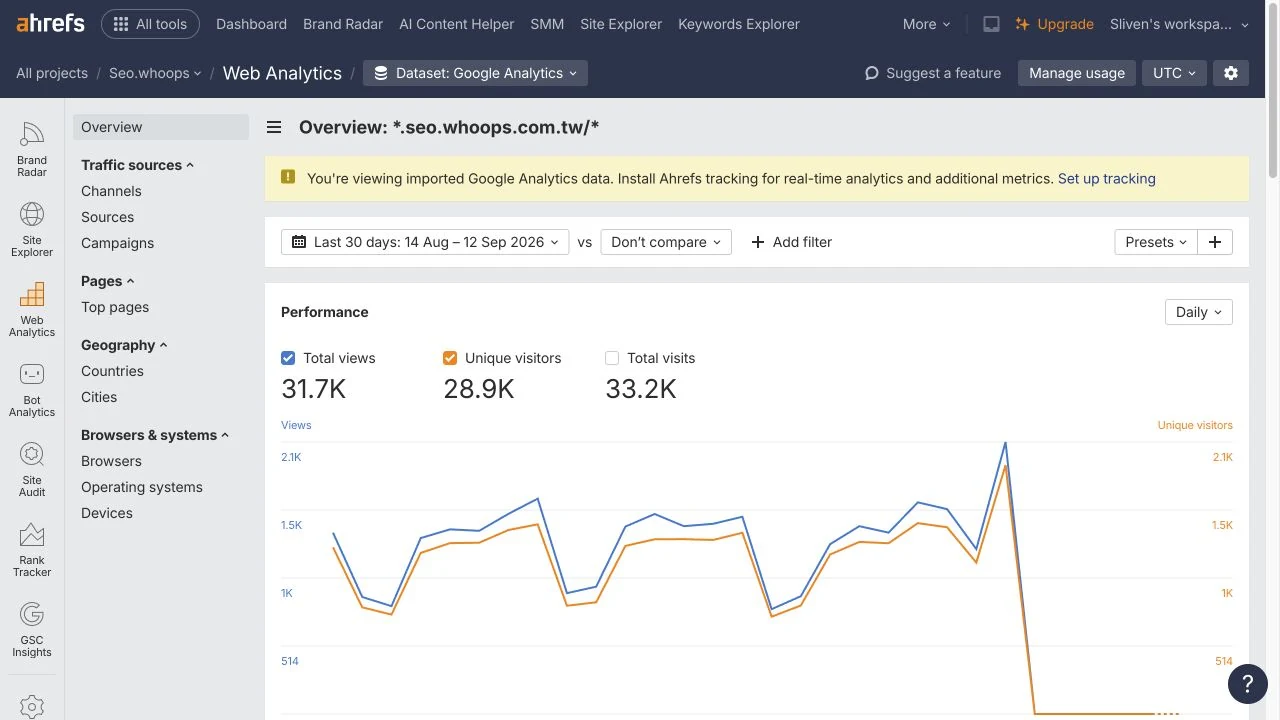Open the Daily granularity dropdown
The width and height of the screenshot is (1280, 720).
[1199, 312]
